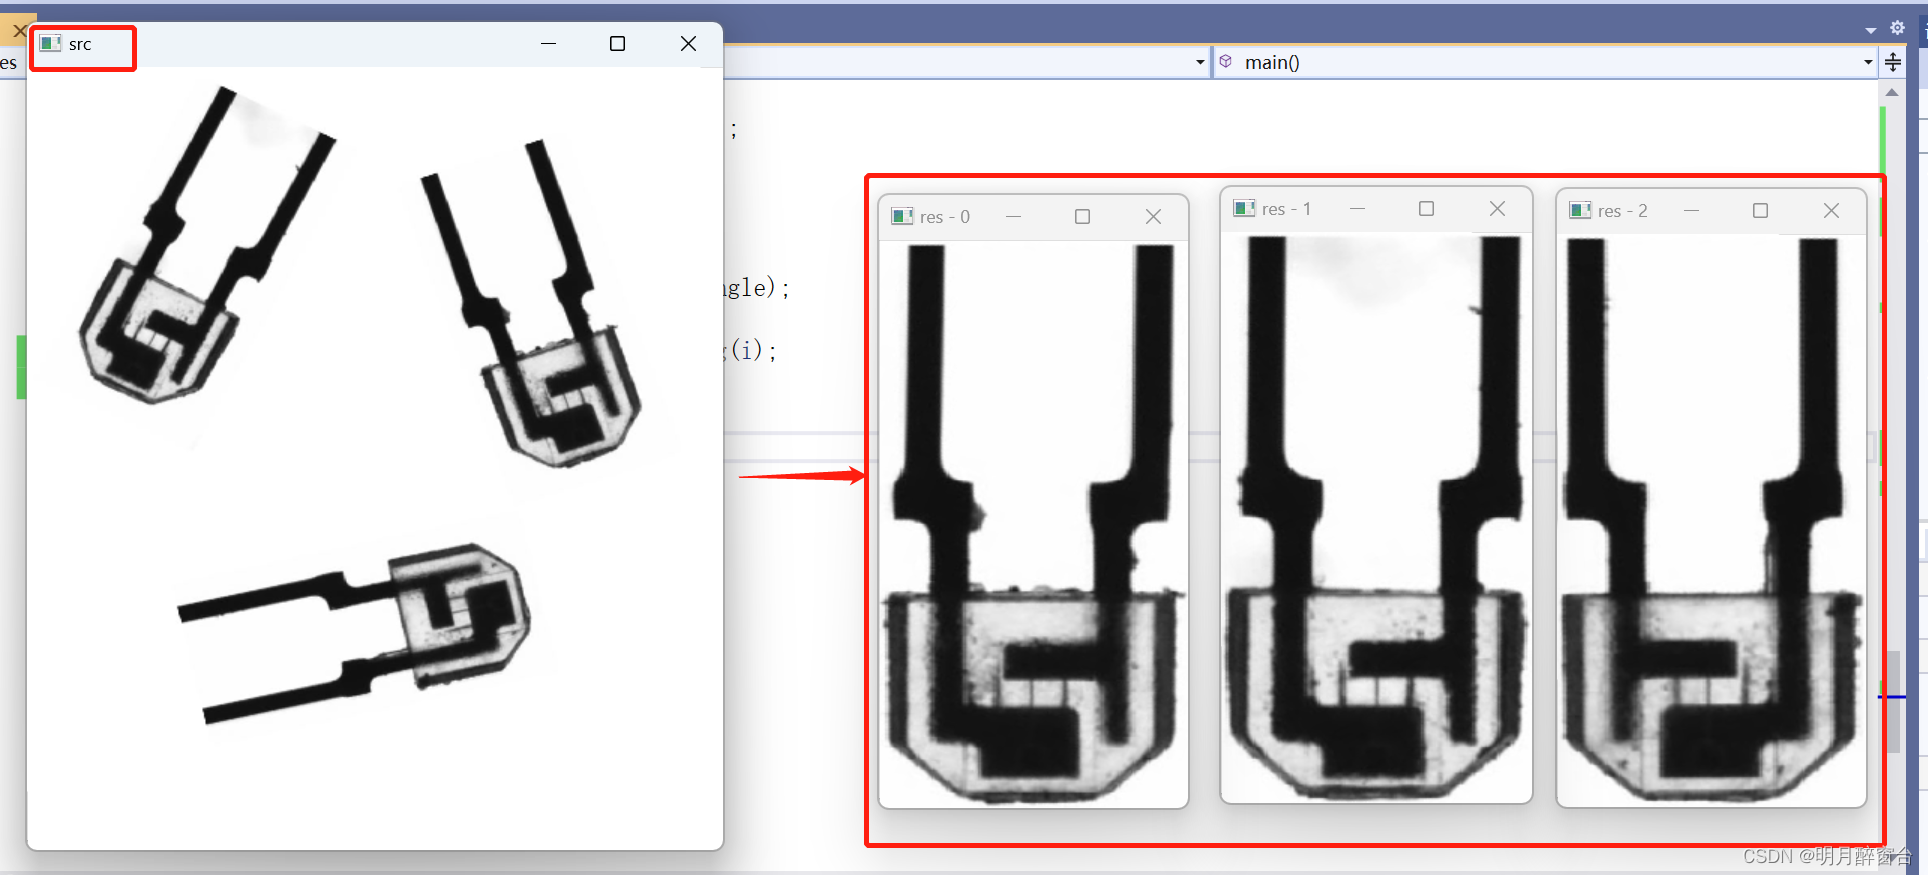Close the orange document tab
This screenshot has height=875, width=1928.
point(19,30)
